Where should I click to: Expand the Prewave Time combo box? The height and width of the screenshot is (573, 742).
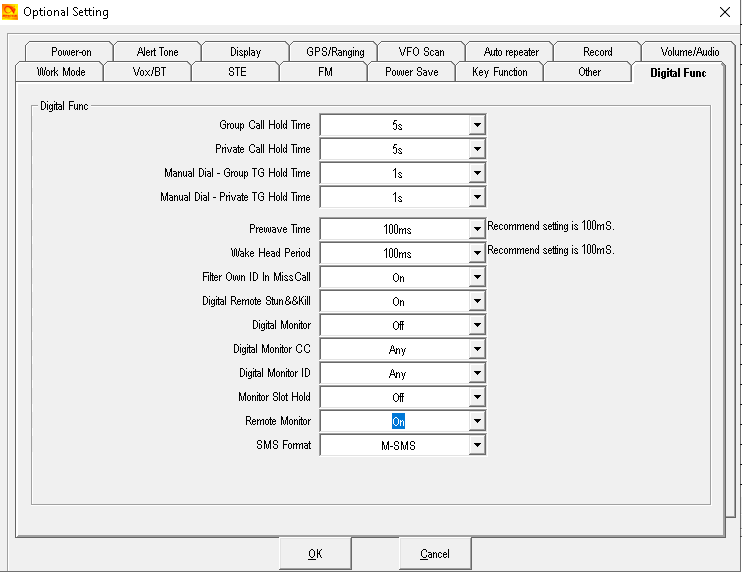point(477,229)
